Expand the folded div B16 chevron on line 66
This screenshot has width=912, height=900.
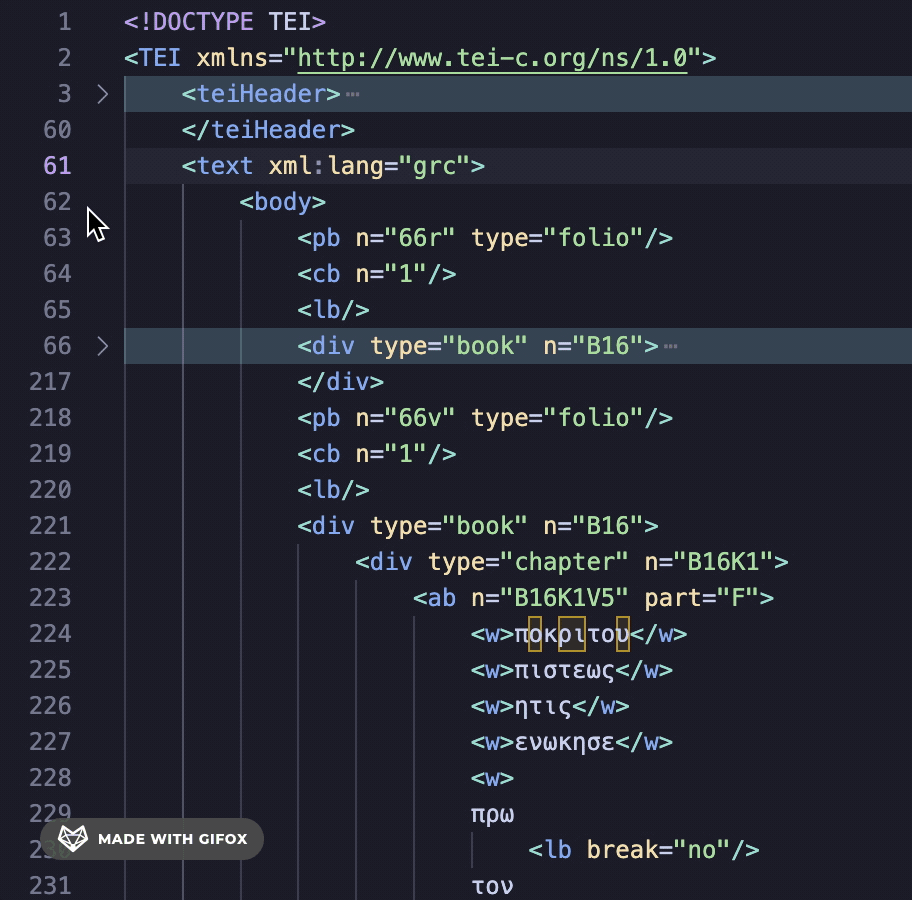coord(102,346)
